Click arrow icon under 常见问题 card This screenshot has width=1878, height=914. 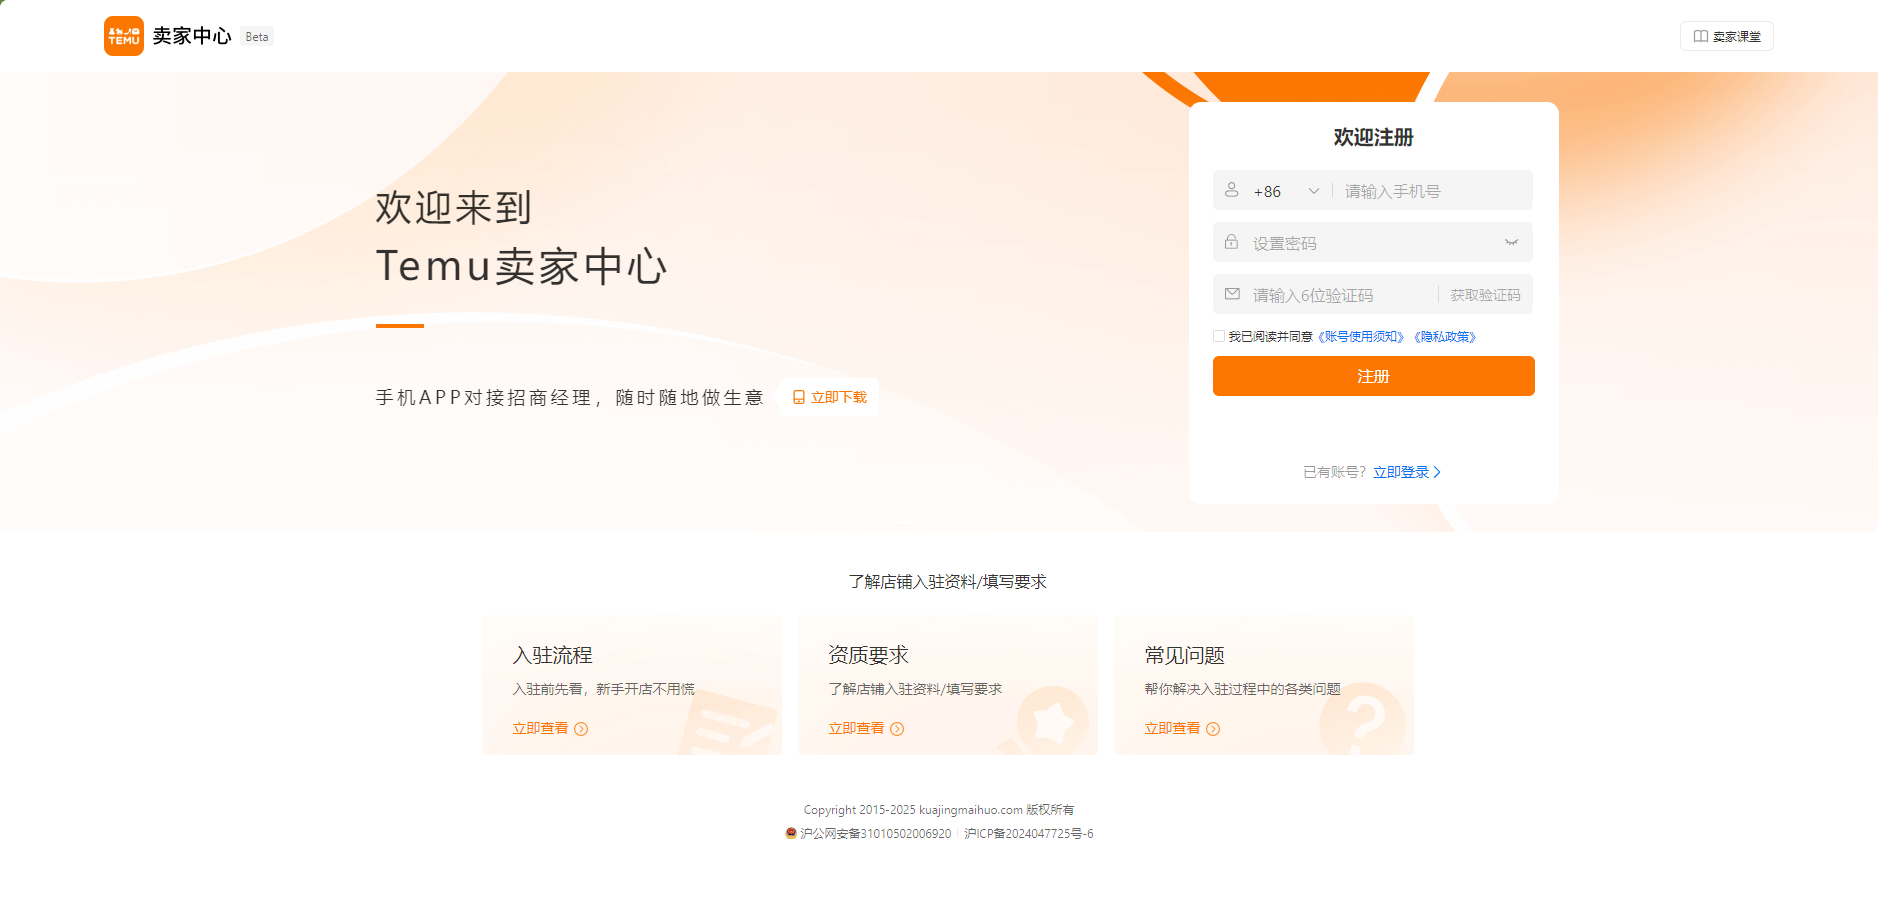[1213, 729]
